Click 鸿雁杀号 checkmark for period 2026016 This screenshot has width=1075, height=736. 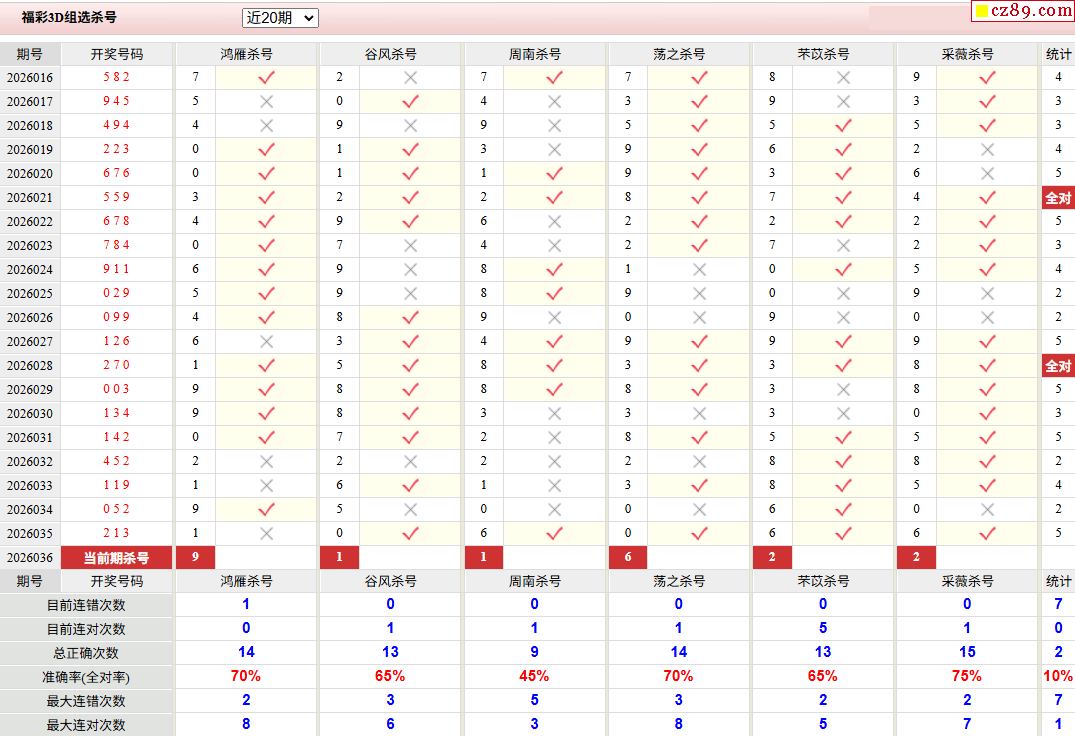(x=266, y=77)
